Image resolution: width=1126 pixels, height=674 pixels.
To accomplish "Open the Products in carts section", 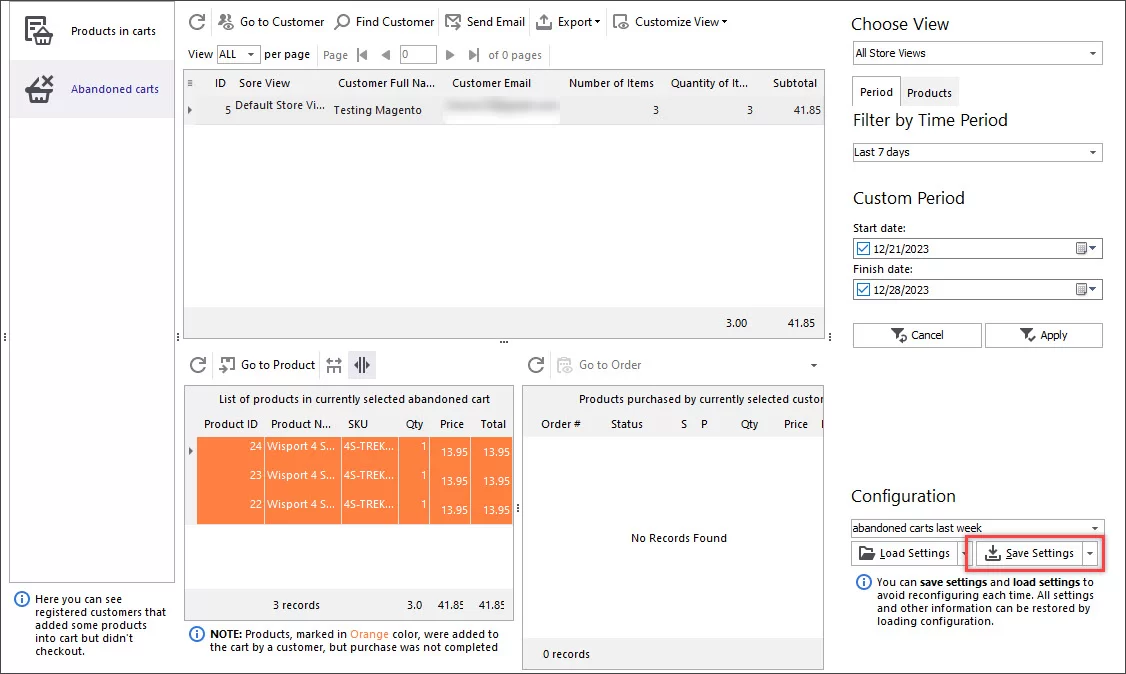I will (91, 31).
